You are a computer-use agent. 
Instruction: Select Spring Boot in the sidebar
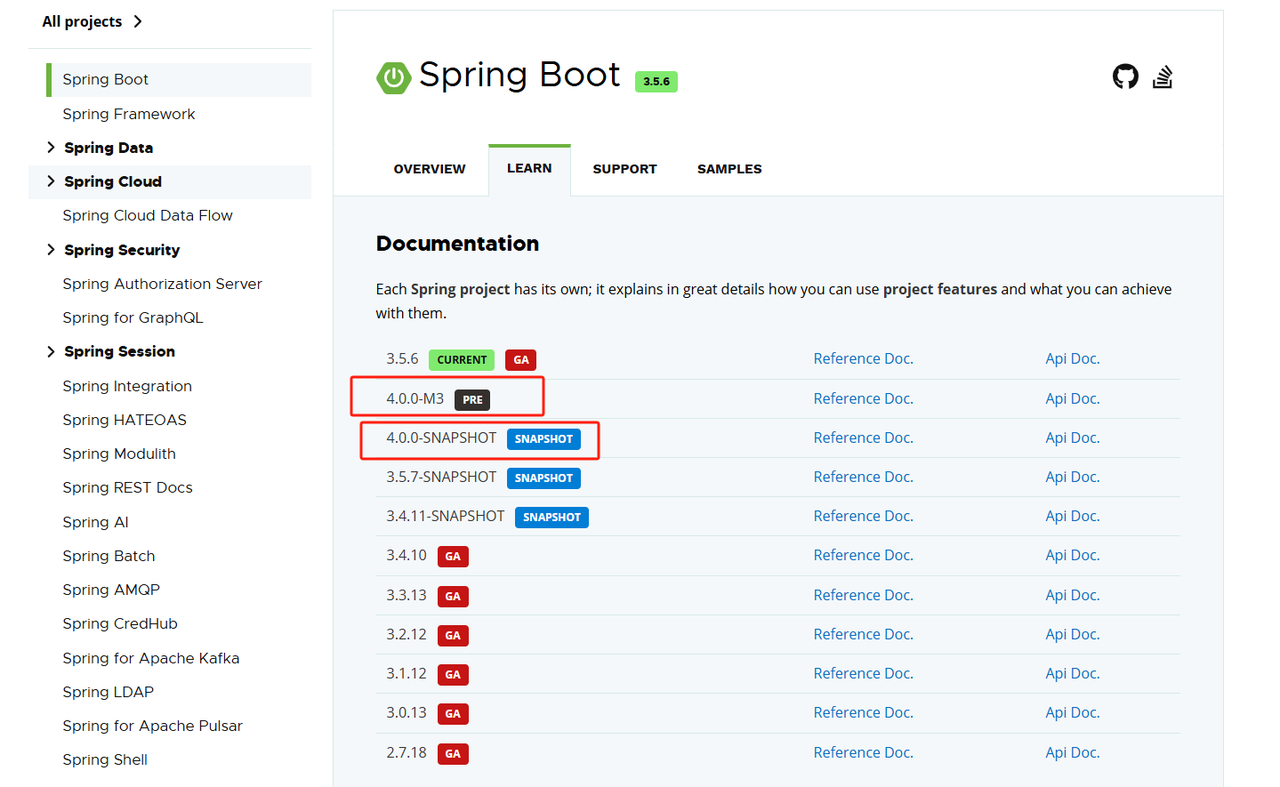tap(178, 79)
